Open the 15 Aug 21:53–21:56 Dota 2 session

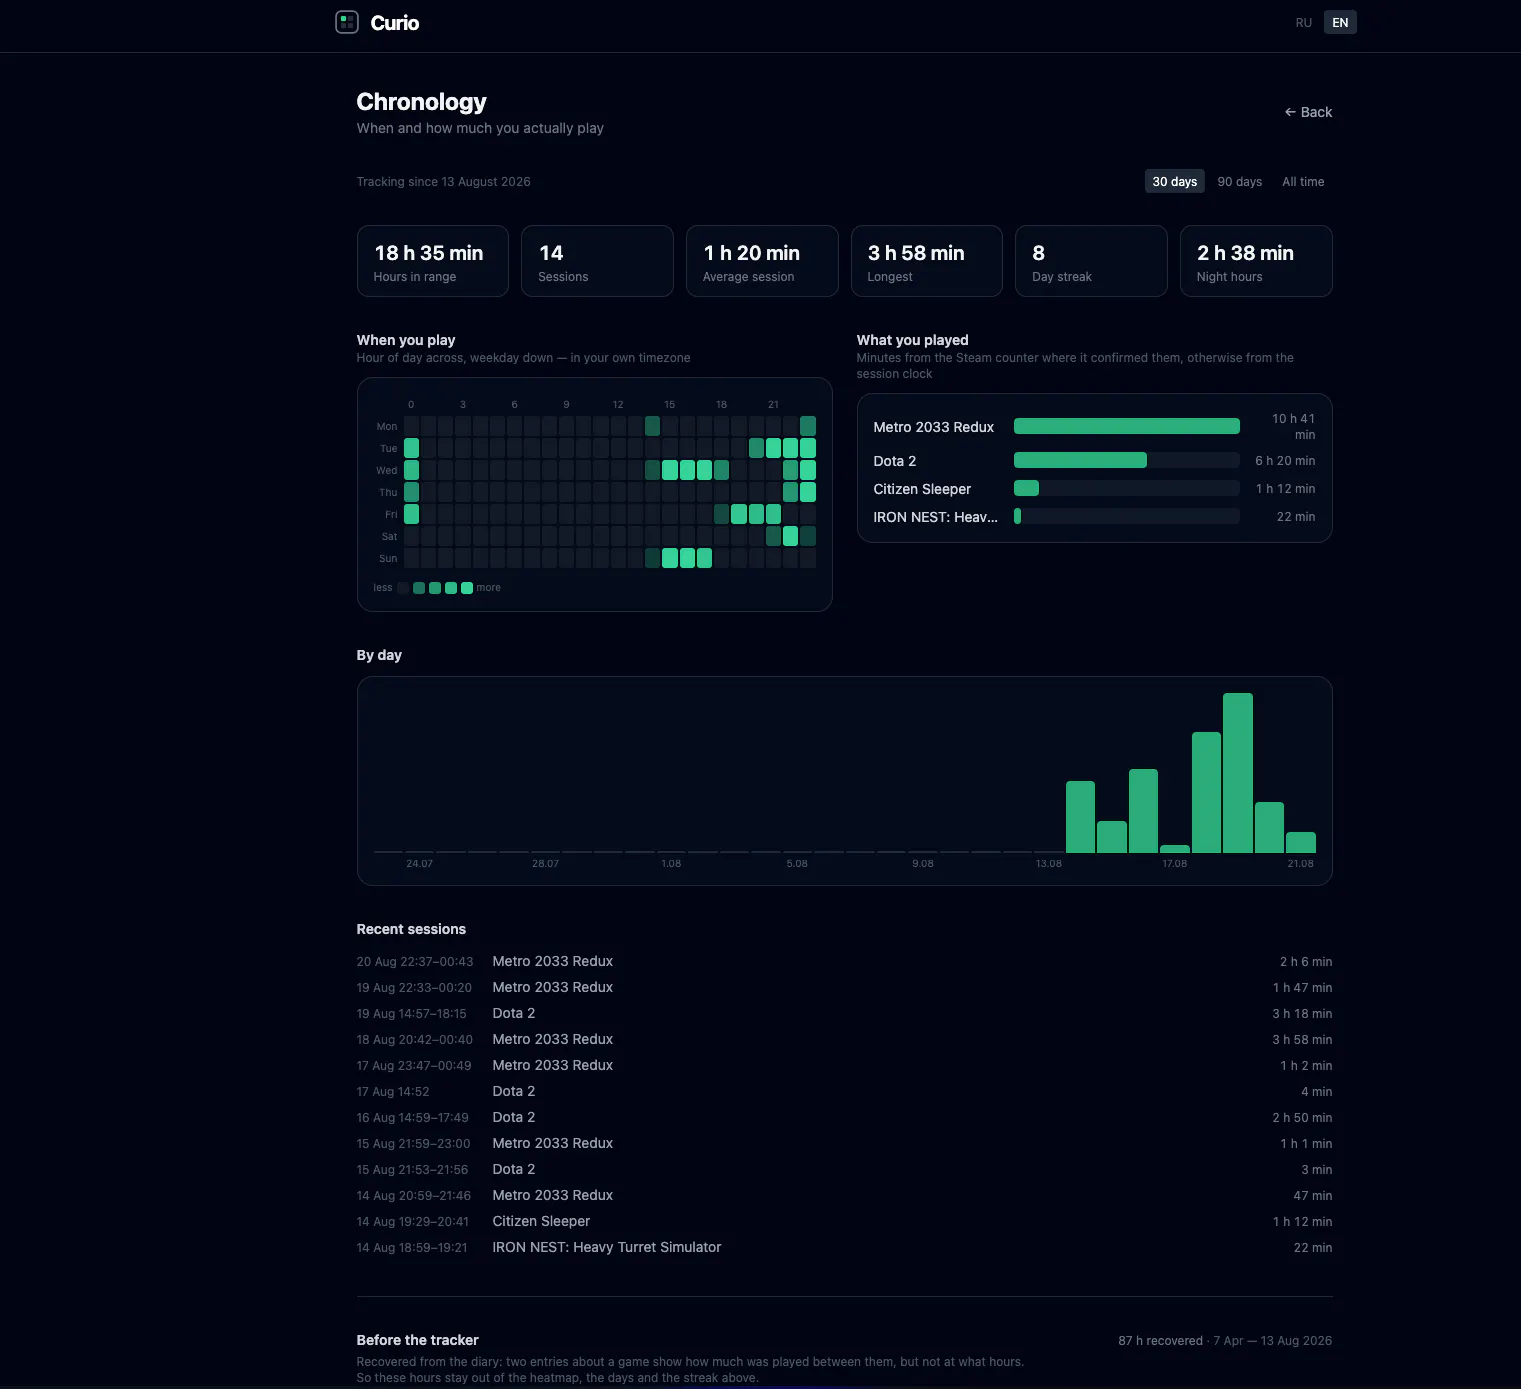(x=844, y=1169)
